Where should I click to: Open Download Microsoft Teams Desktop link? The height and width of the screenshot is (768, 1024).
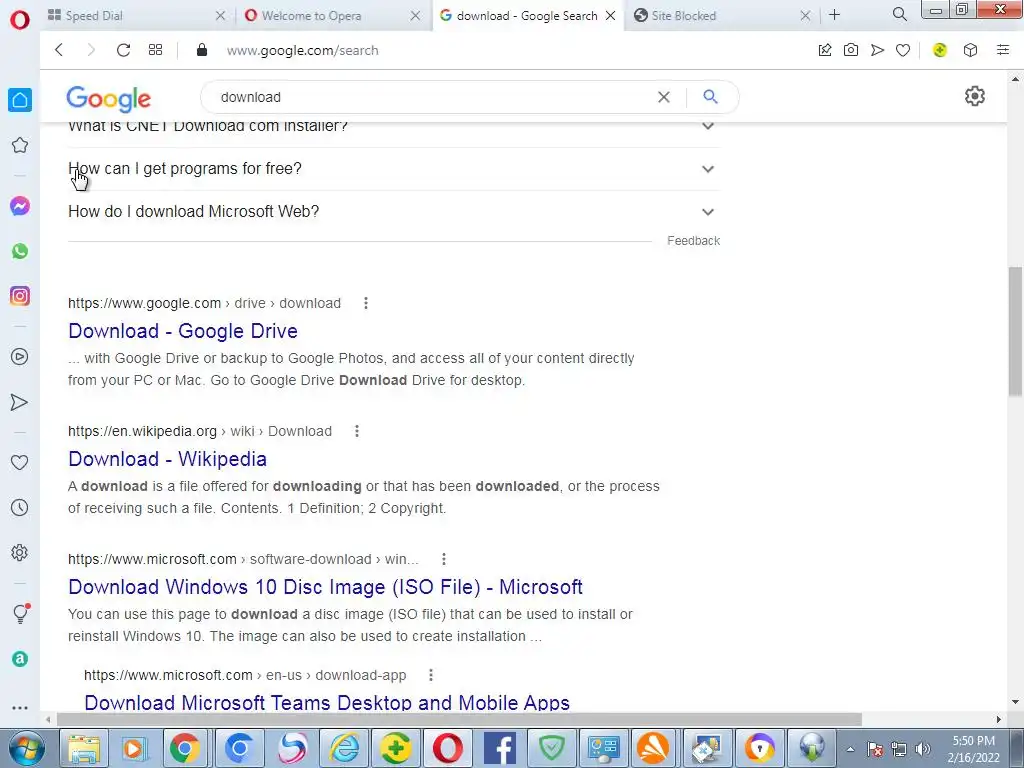coord(327,702)
